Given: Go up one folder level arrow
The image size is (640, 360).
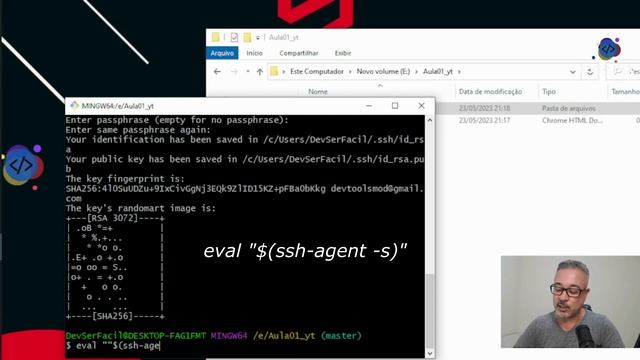Looking at the screenshot, I should coord(260,72).
